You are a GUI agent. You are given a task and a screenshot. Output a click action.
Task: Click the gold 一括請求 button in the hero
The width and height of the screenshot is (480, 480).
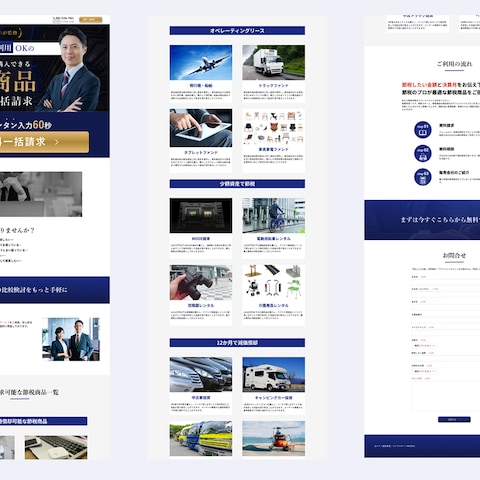(44, 142)
